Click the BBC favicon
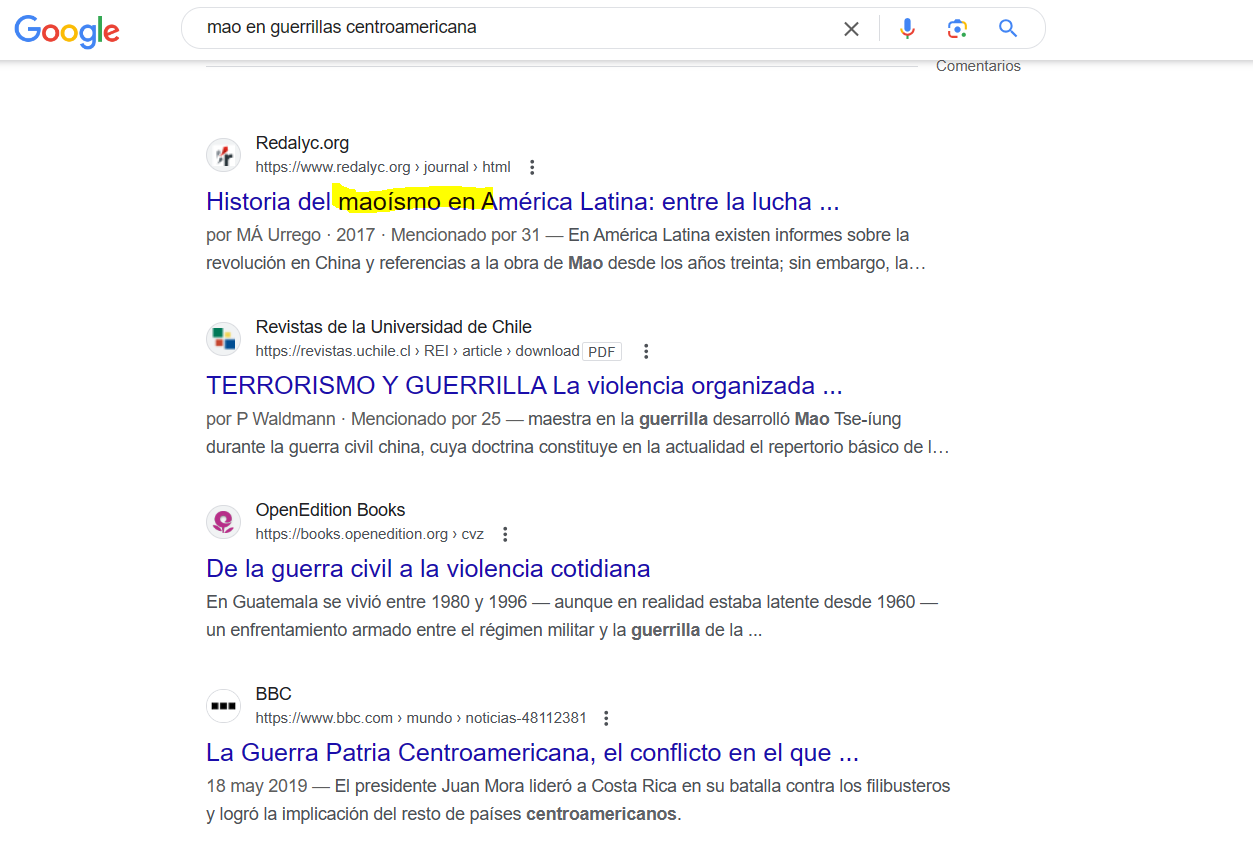The width and height of the screenshot is (1253, 847). click(x=224, y=706)
